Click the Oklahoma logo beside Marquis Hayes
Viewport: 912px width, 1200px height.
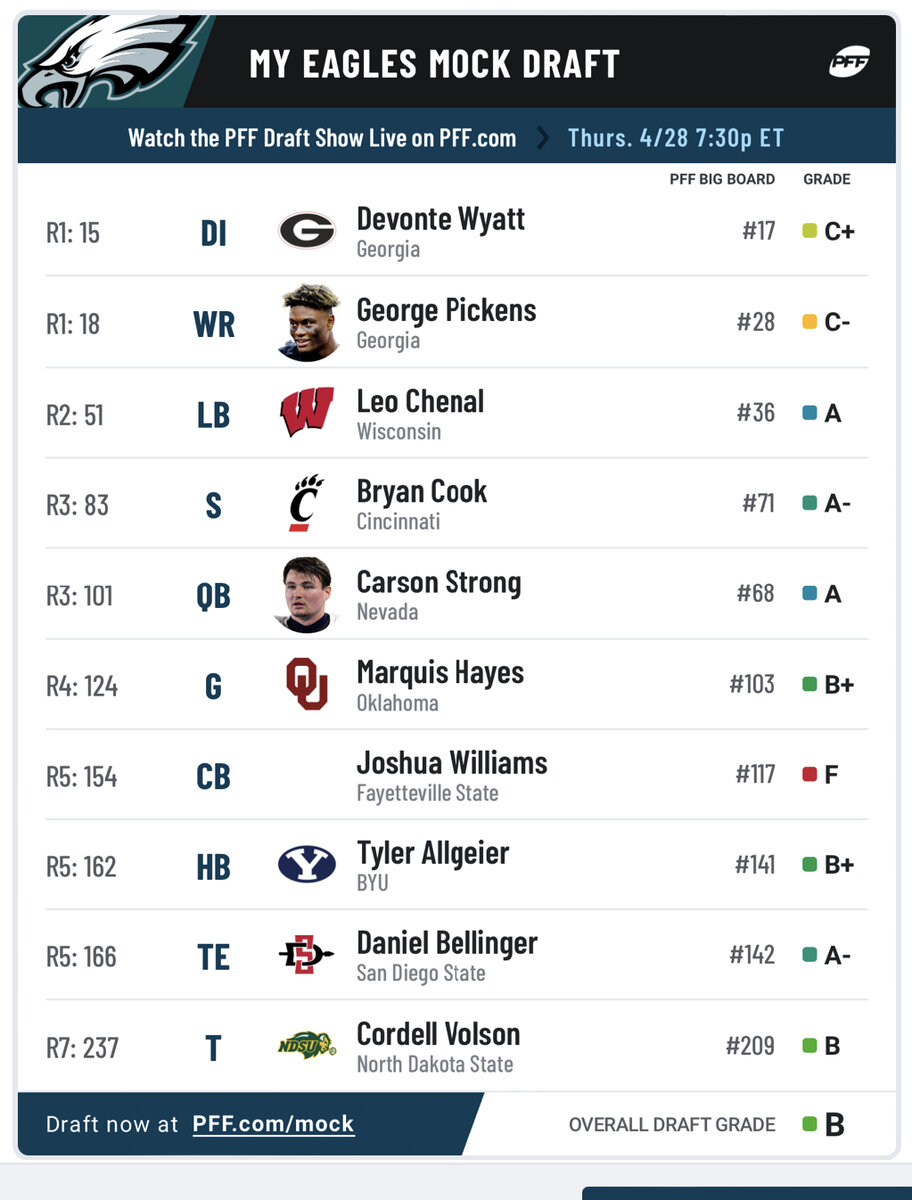click(x=307, y=684)
